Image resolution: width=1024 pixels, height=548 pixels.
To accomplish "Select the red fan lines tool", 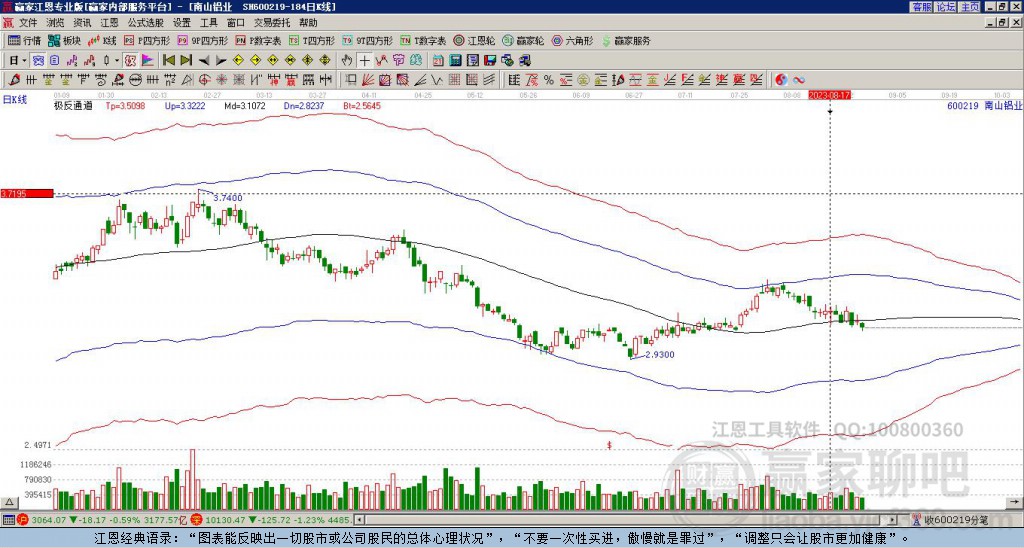I will pos(368,80).
